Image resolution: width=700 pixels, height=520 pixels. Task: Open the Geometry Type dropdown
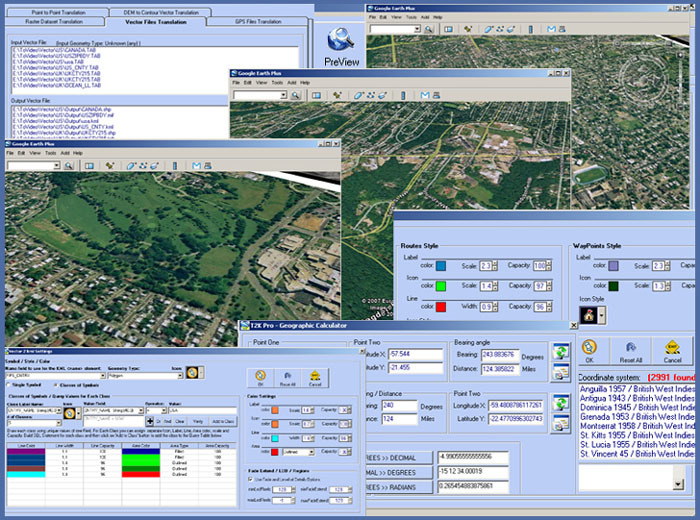tap(180, 376)
